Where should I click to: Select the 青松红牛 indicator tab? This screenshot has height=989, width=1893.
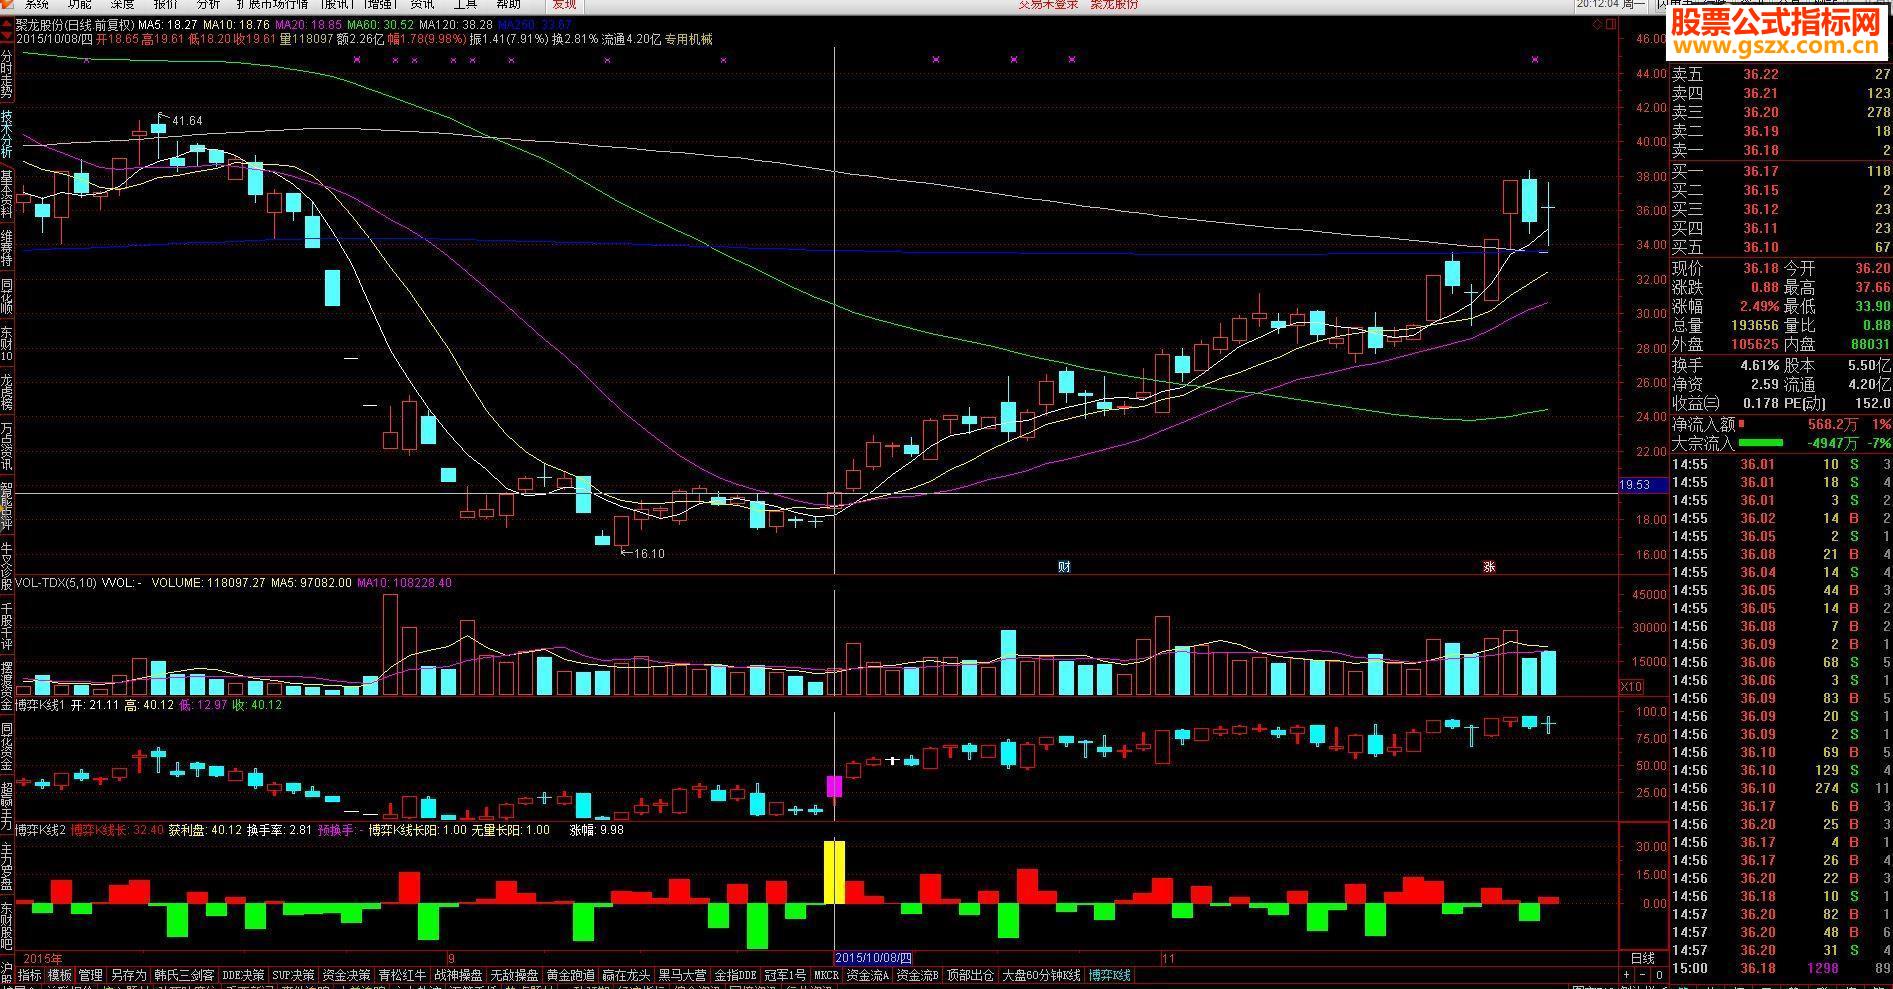point(402,975)
